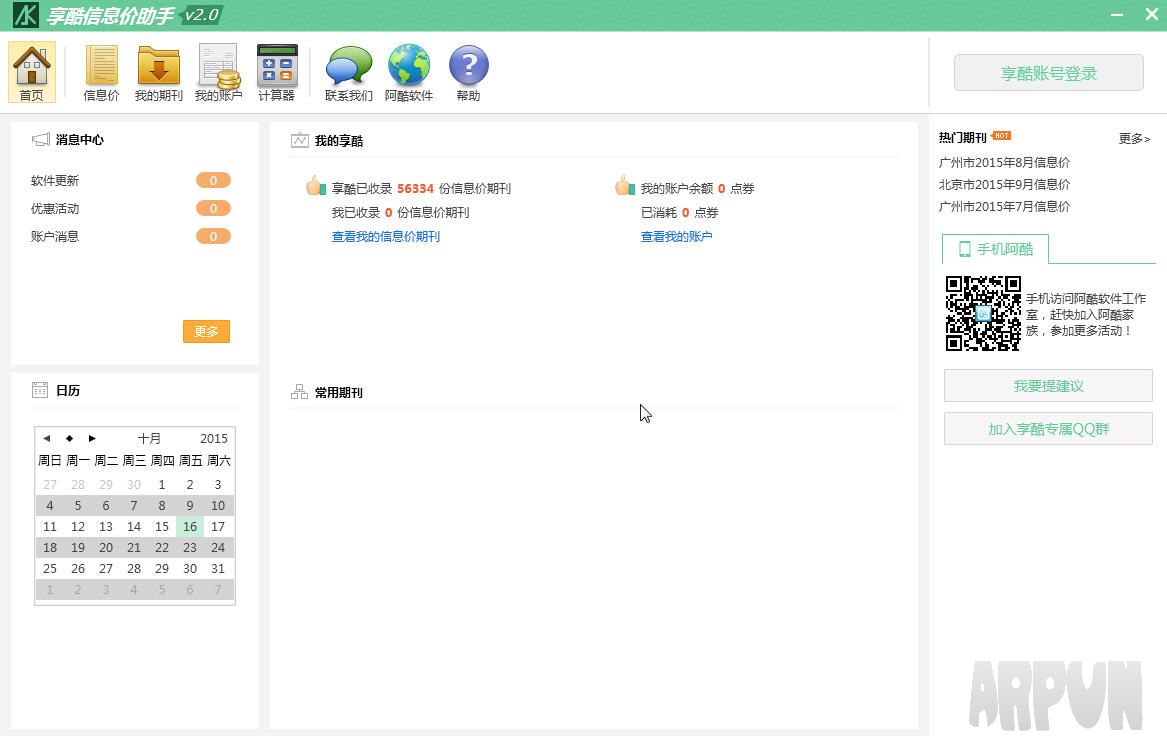Open 加入享酷专属QQ群
Screen dimensions: 1167x736
[1048, 428]
